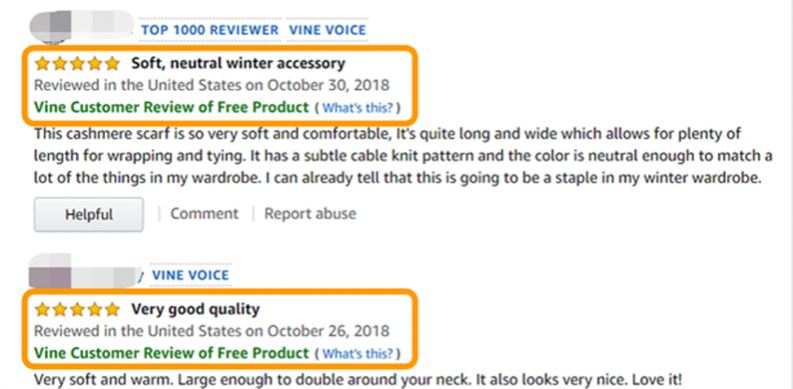Click the cashmere scarf review body text
The image size is (793, 389).
[x=403, y=156]
